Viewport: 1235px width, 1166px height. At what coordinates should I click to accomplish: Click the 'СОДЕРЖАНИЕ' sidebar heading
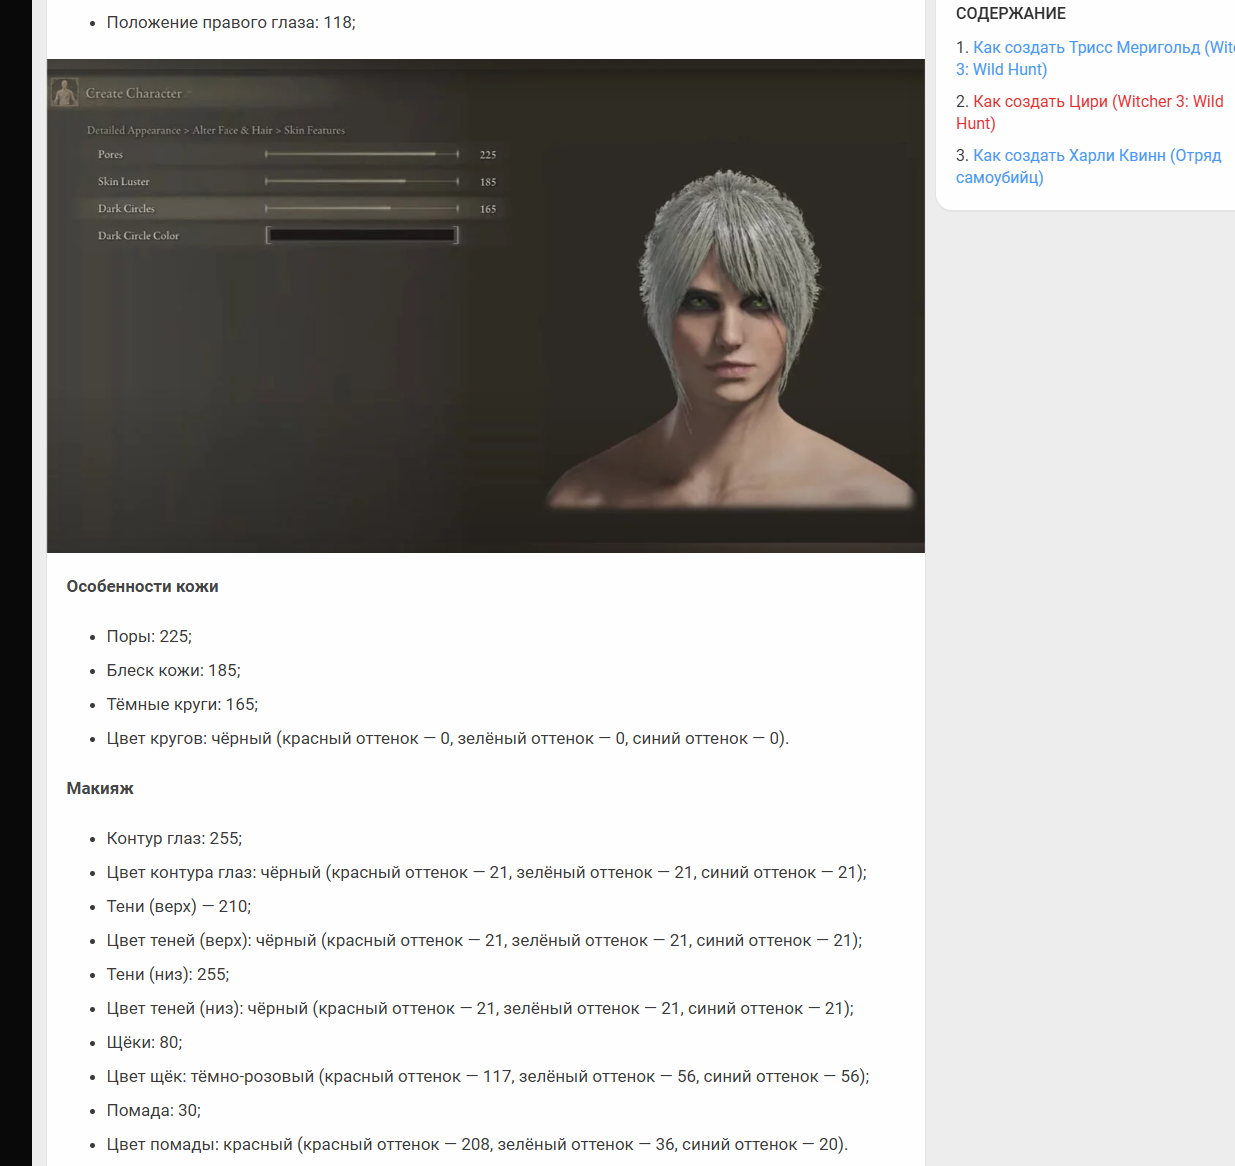click(1011, 14)
